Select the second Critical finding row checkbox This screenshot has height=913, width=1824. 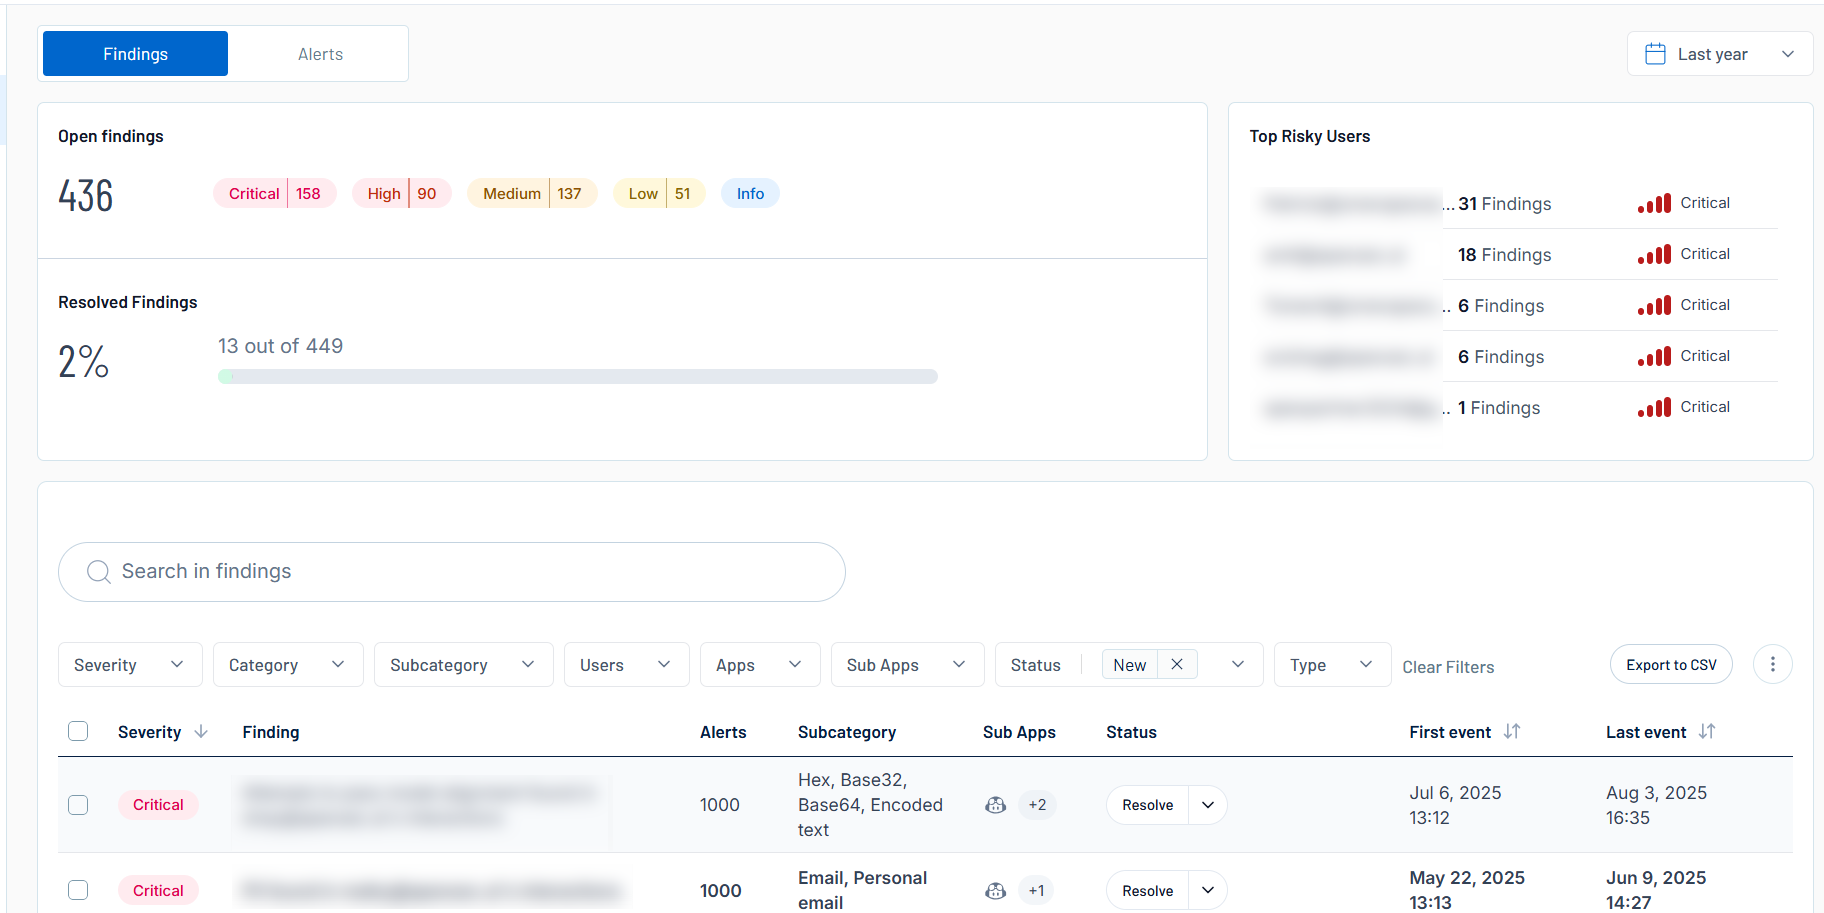(x=78, y=890)
